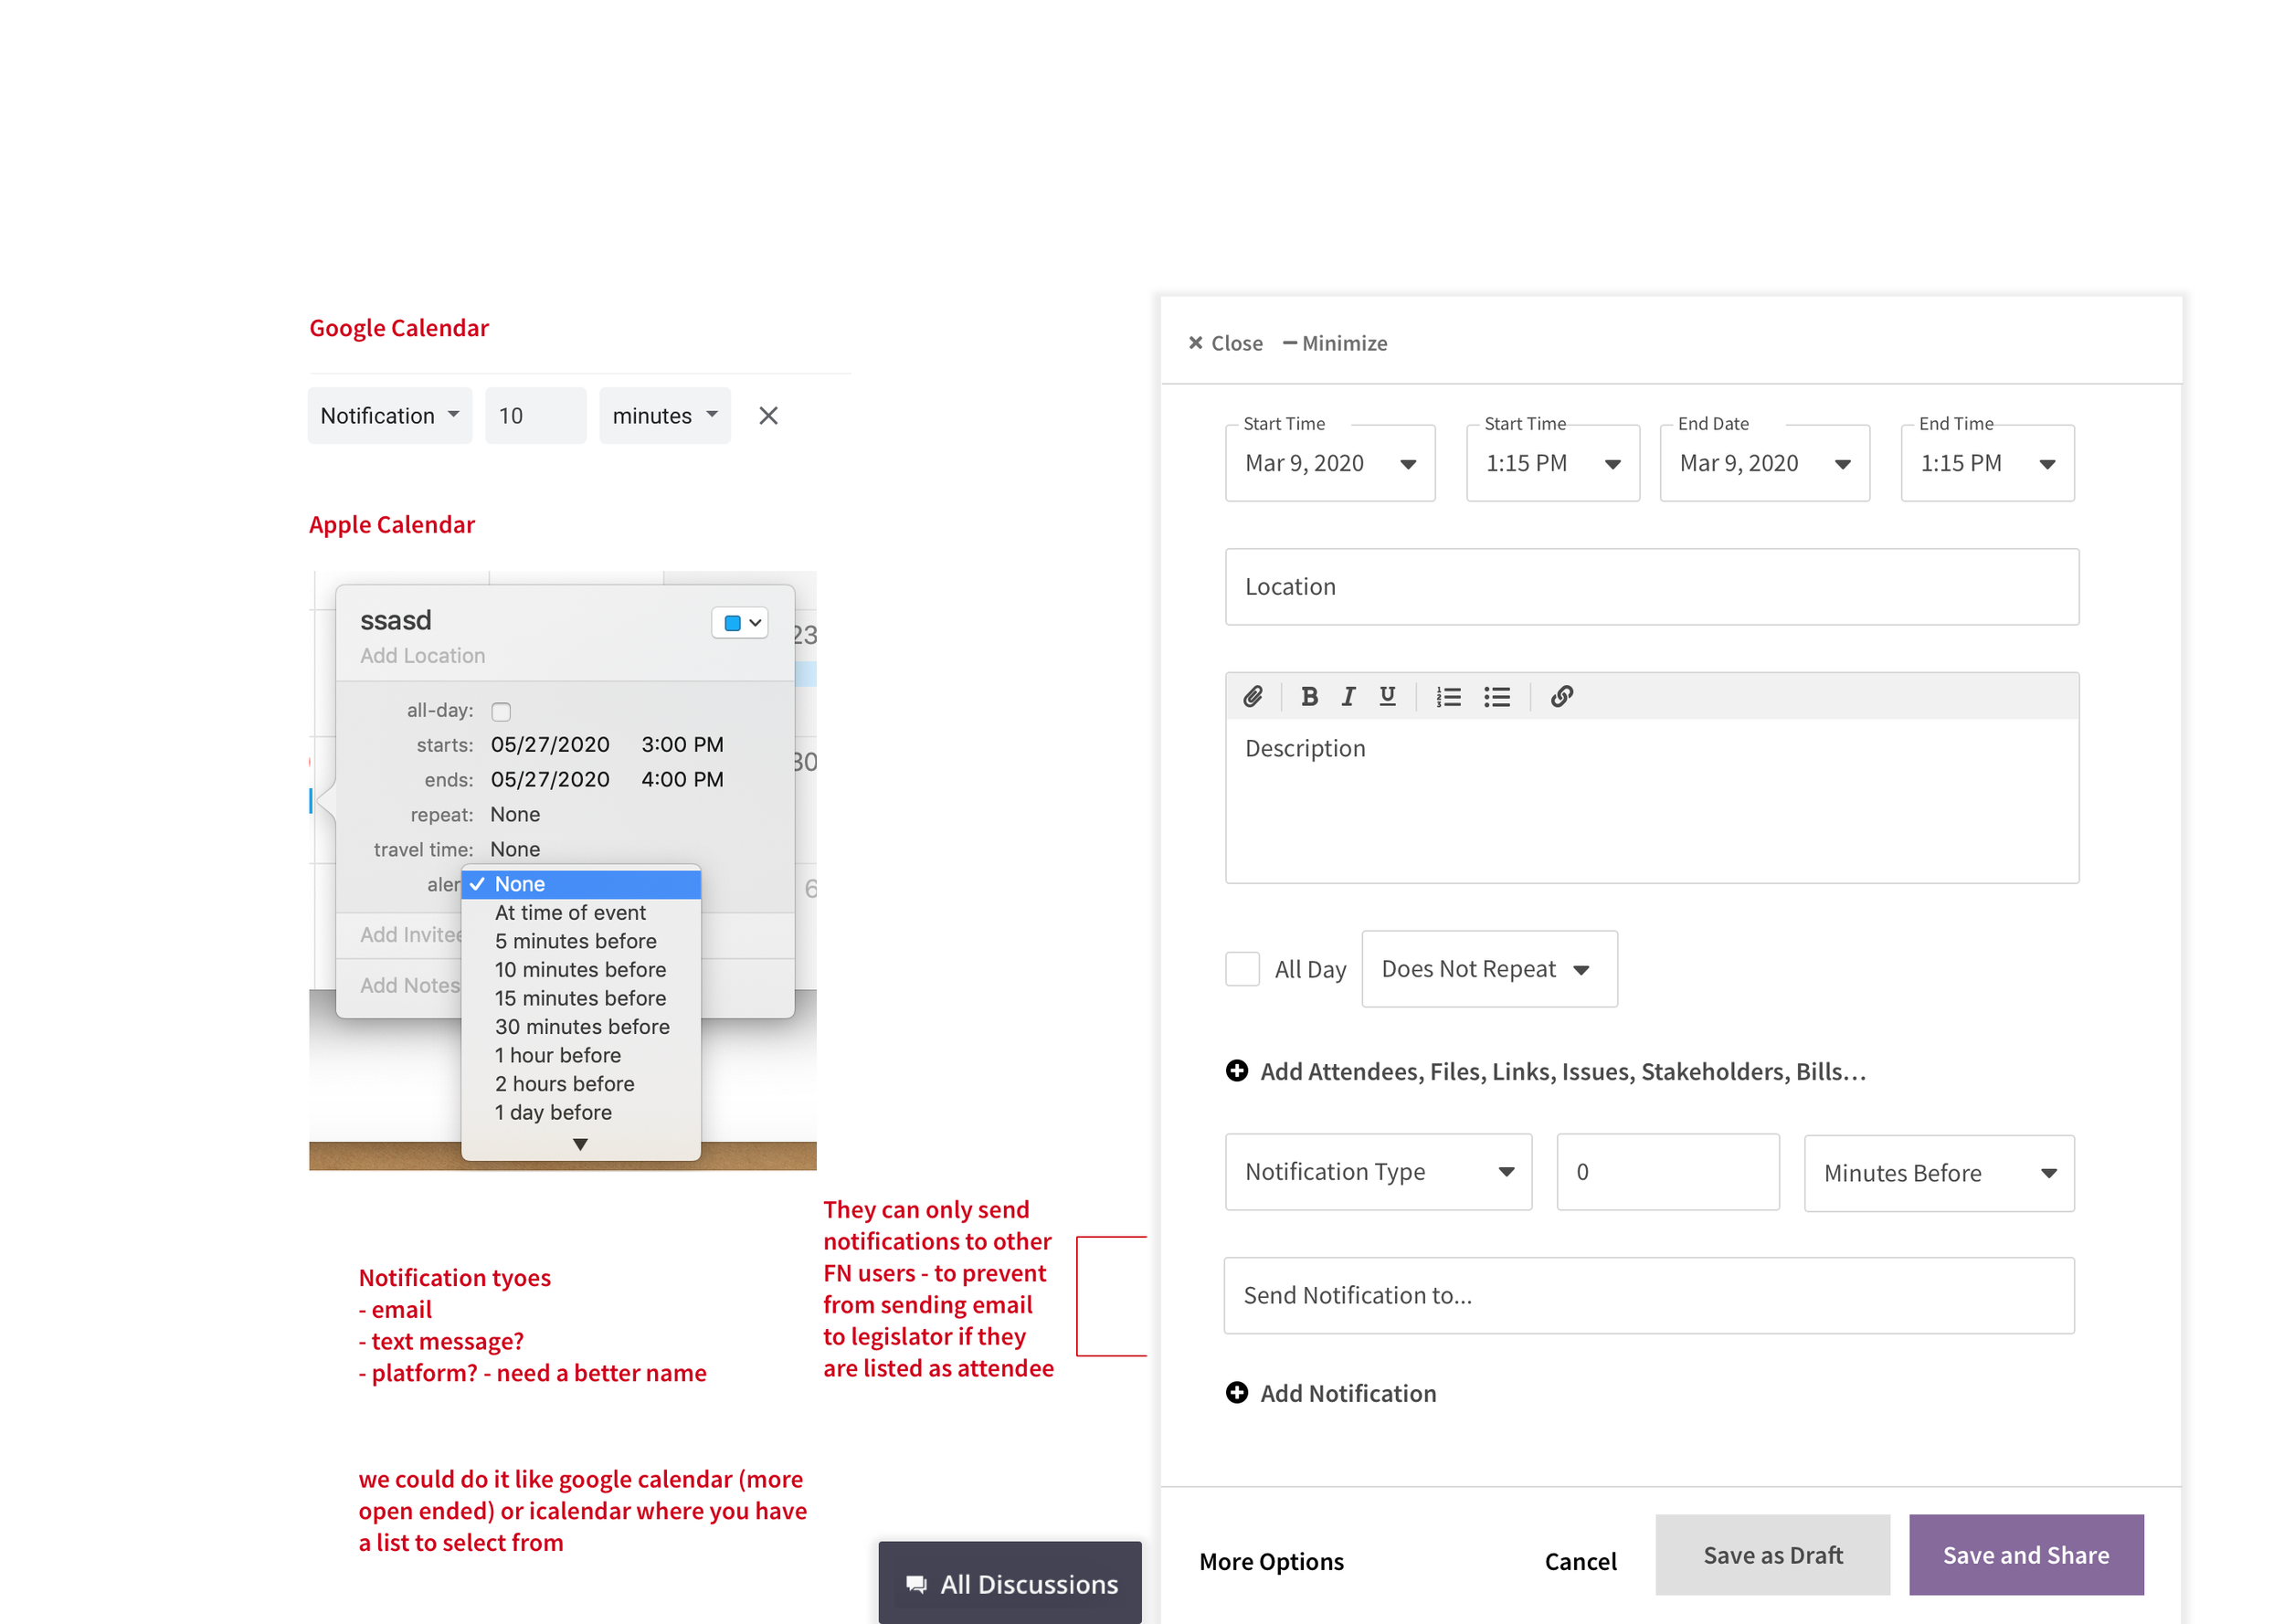Expand the Notification Type dropdown
2284x1624 pixels.
click(1378, 1172)
